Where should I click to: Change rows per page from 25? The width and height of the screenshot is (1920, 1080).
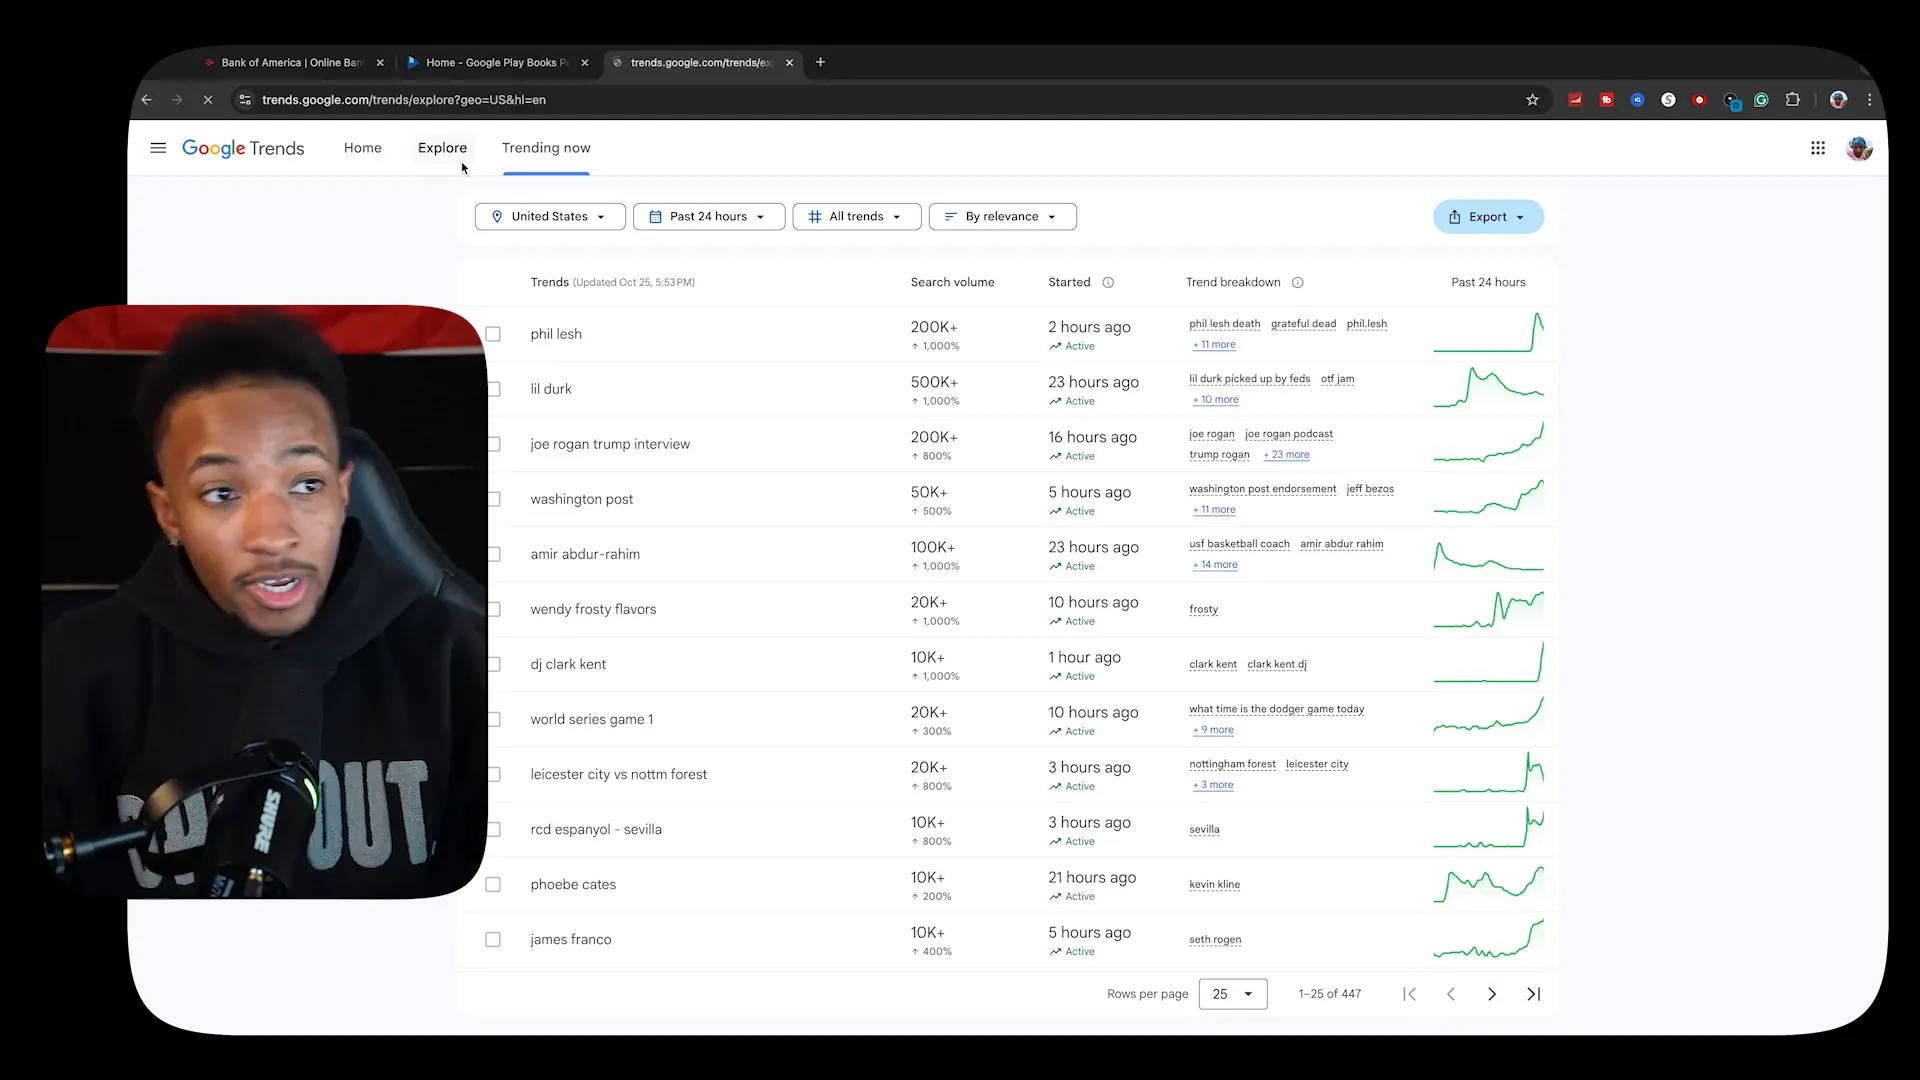[x=1233, y=994]
